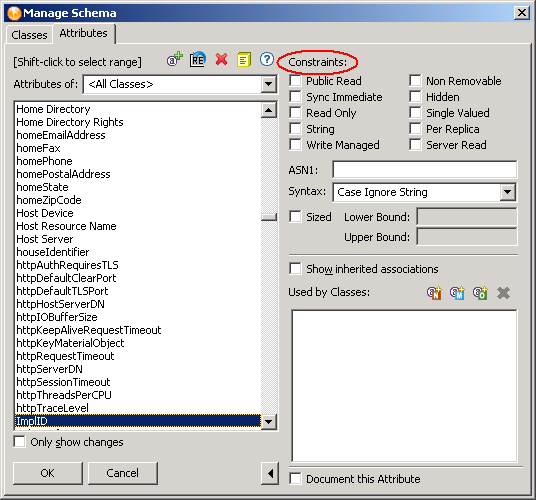Image resolution: width=536 pixels, height=500 pixels.
Task: Enable the Single Valued checkbox
Action: (415, 113)
